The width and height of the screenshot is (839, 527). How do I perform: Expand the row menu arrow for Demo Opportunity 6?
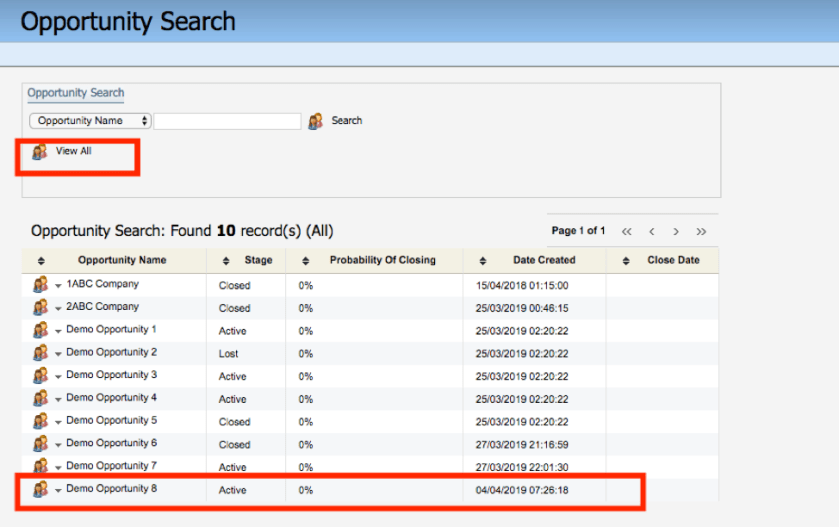58,445
